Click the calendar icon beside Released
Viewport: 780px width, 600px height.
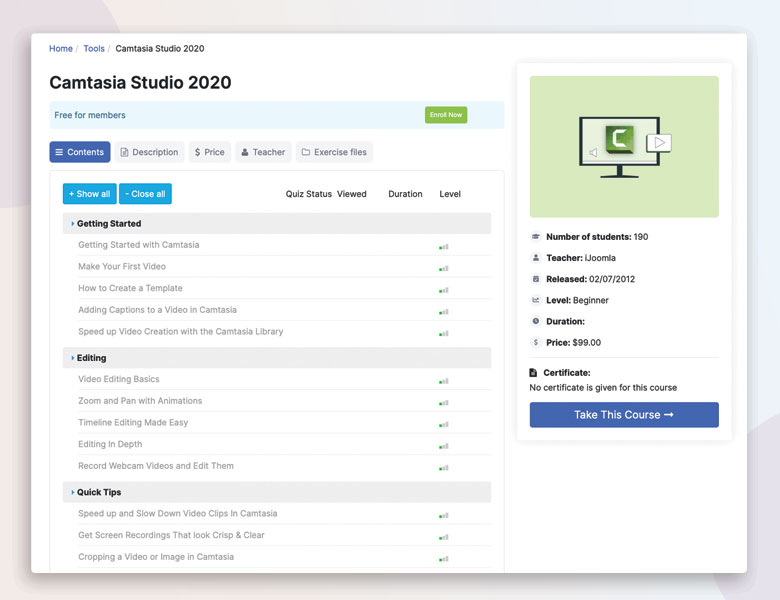click(x=536, y=279)
